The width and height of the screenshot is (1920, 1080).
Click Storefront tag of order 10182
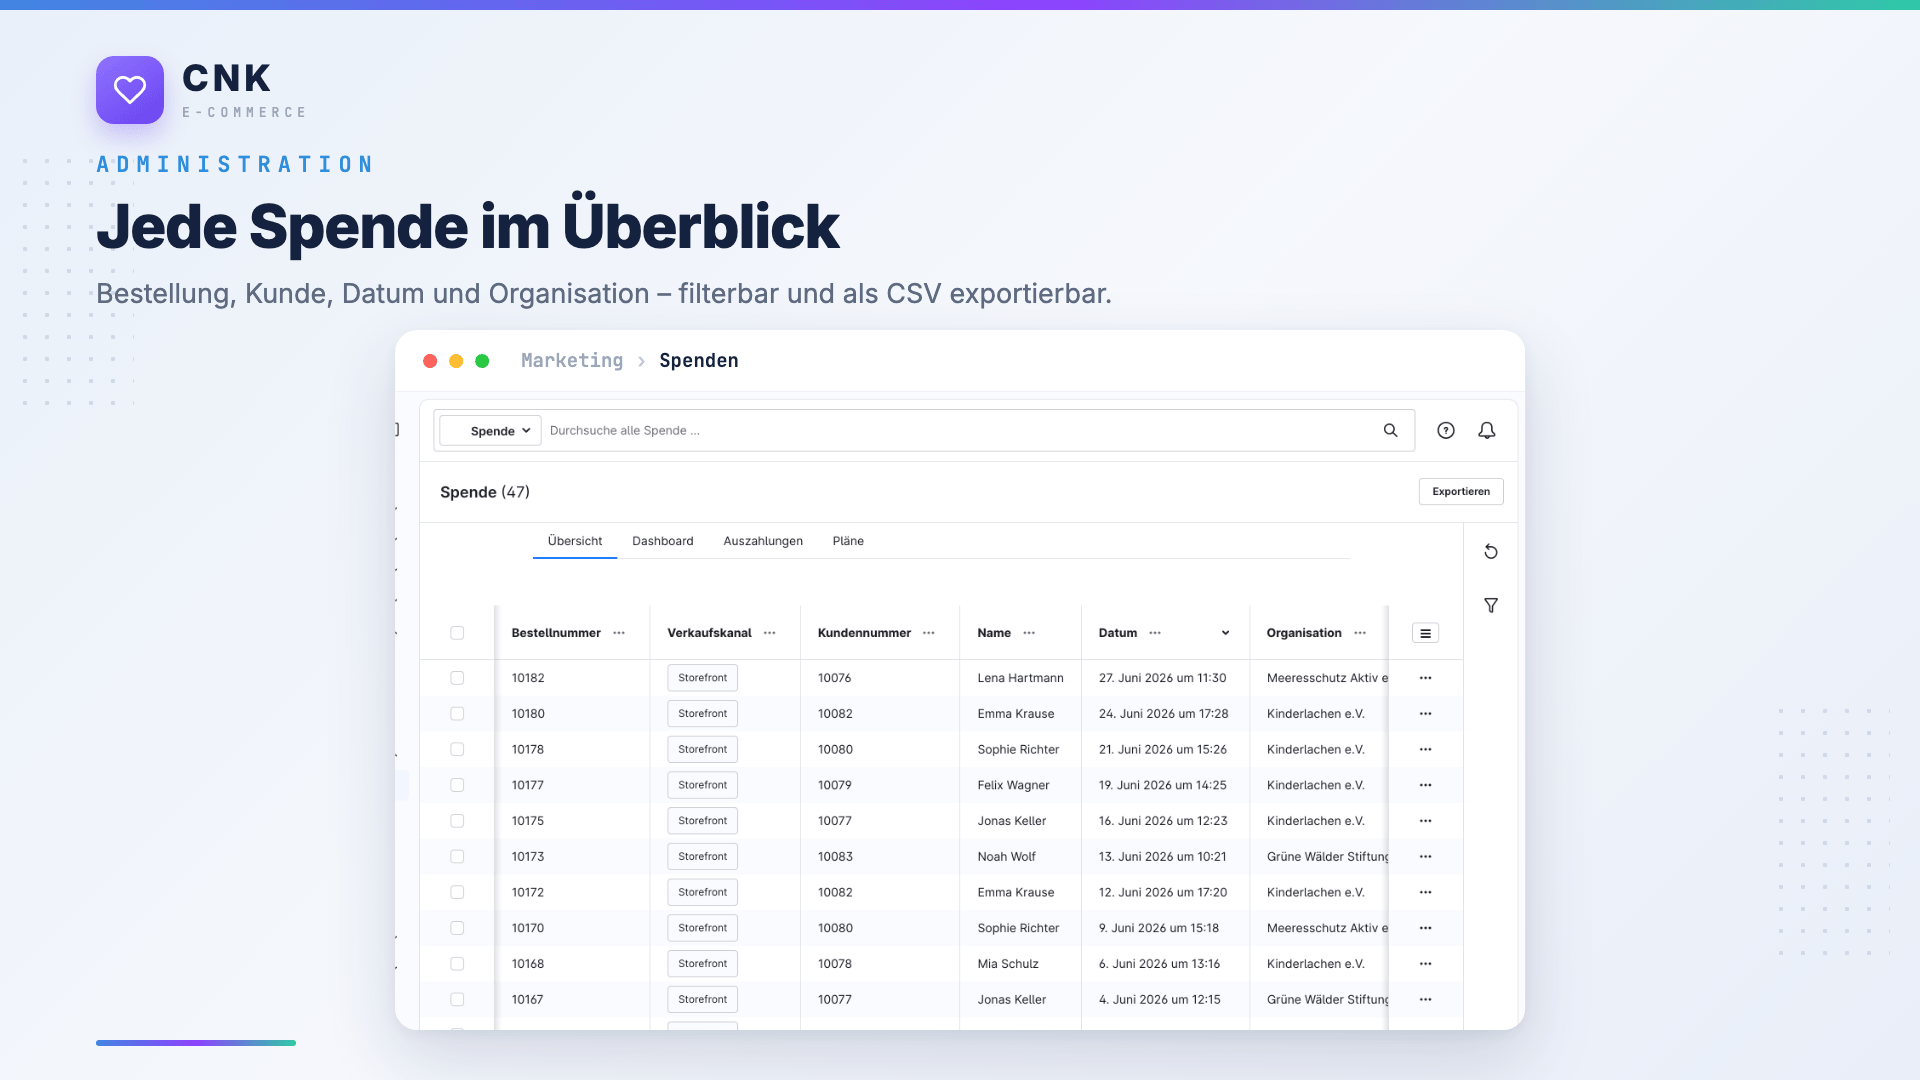tap(703, 678)
